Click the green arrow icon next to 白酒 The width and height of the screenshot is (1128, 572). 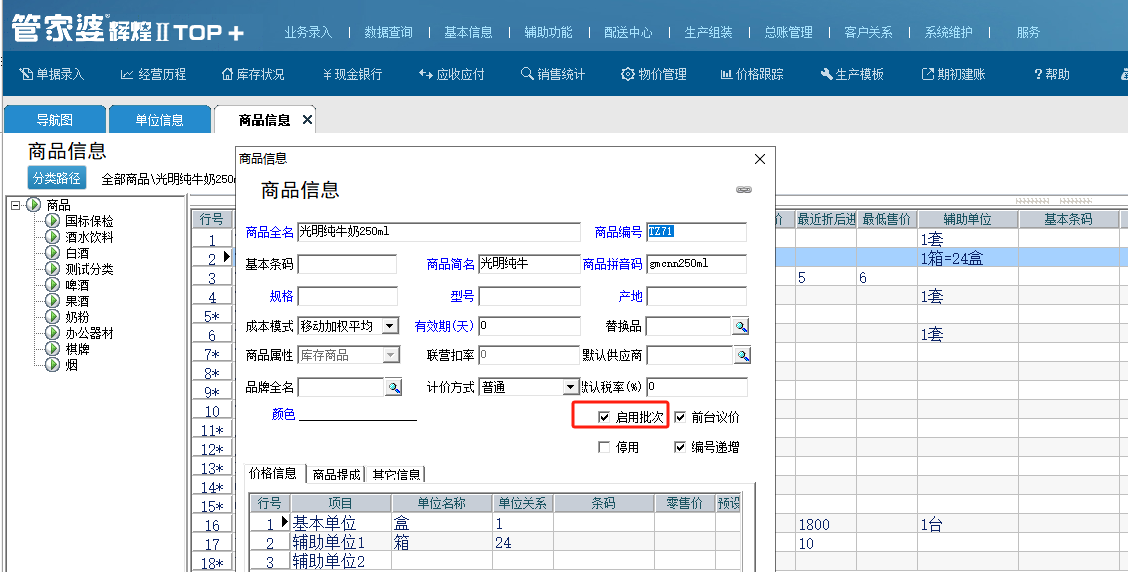pos(53,253)
